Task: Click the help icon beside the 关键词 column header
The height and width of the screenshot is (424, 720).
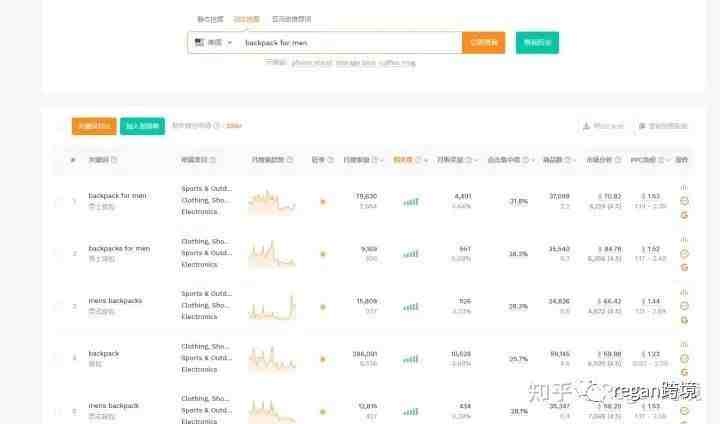Action: click(114, 160)
